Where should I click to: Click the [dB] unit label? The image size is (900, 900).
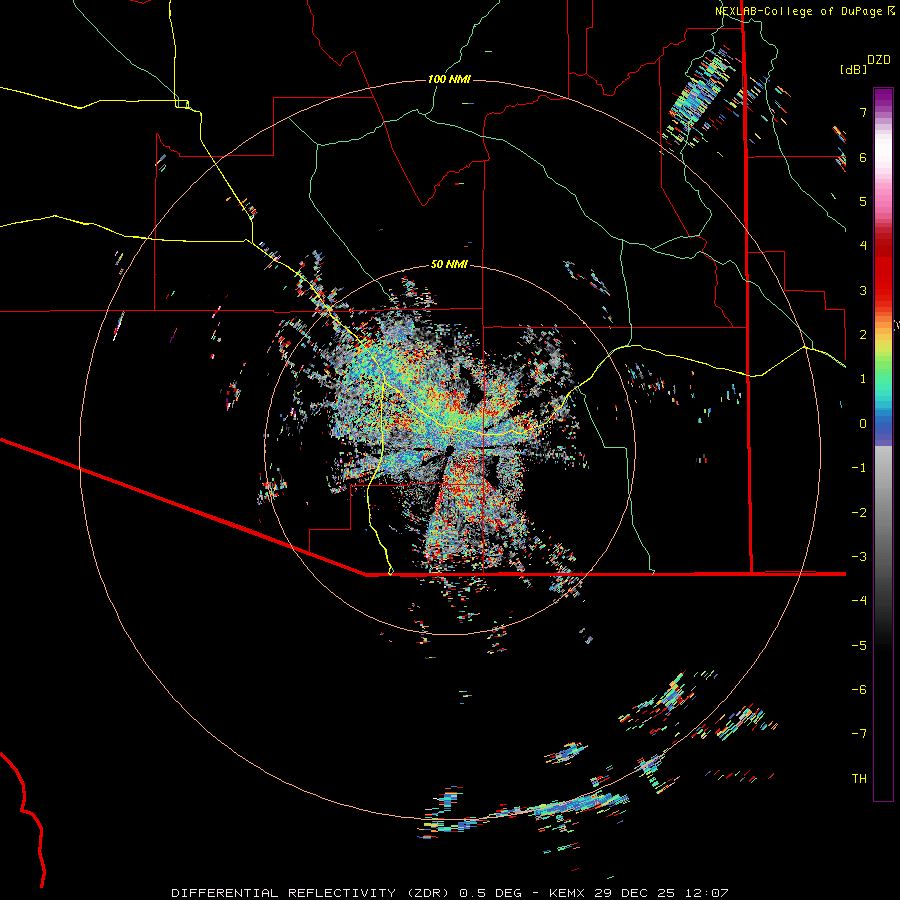click(853, 69)
